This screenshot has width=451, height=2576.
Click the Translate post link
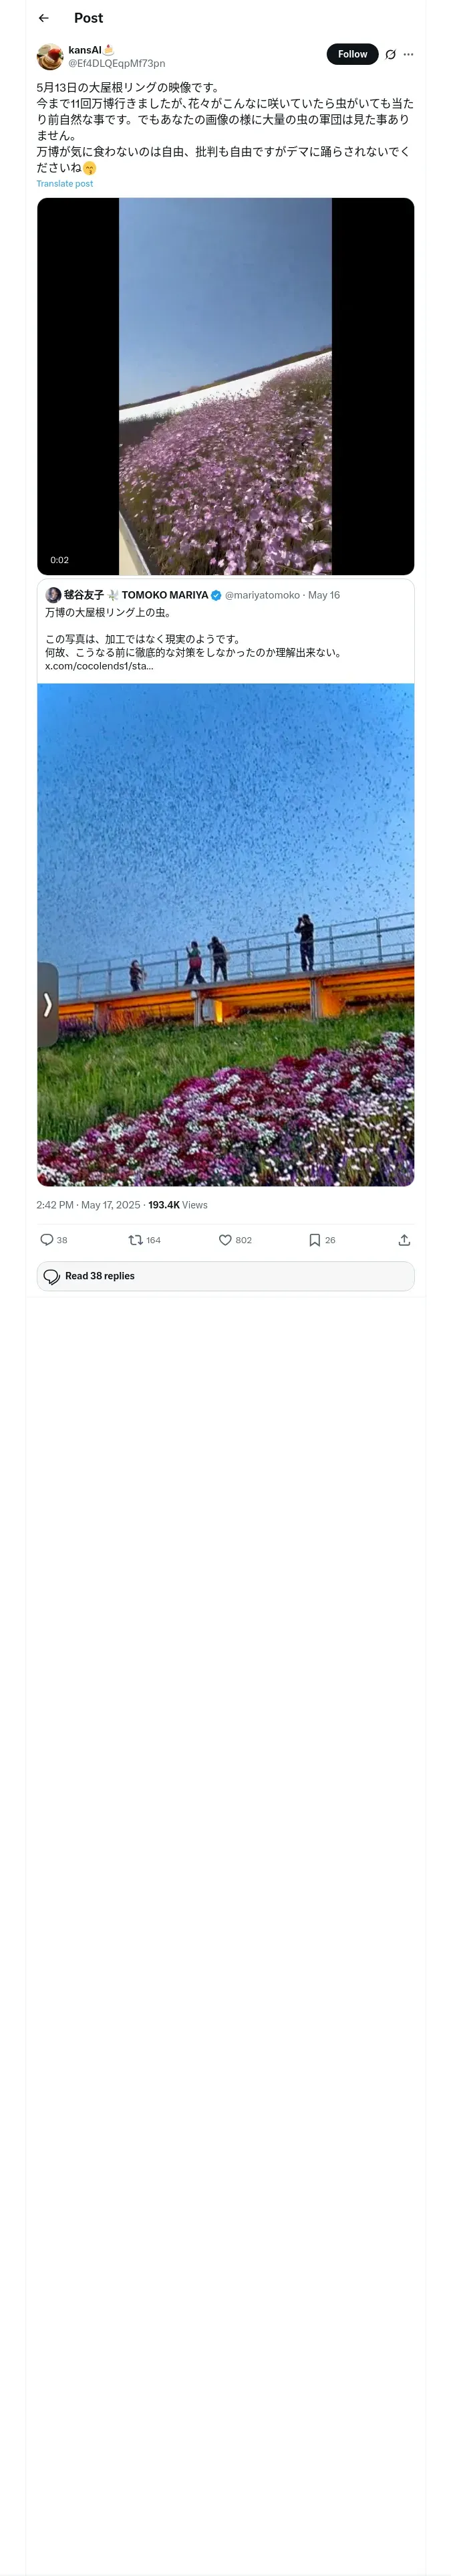coord(65,184)
